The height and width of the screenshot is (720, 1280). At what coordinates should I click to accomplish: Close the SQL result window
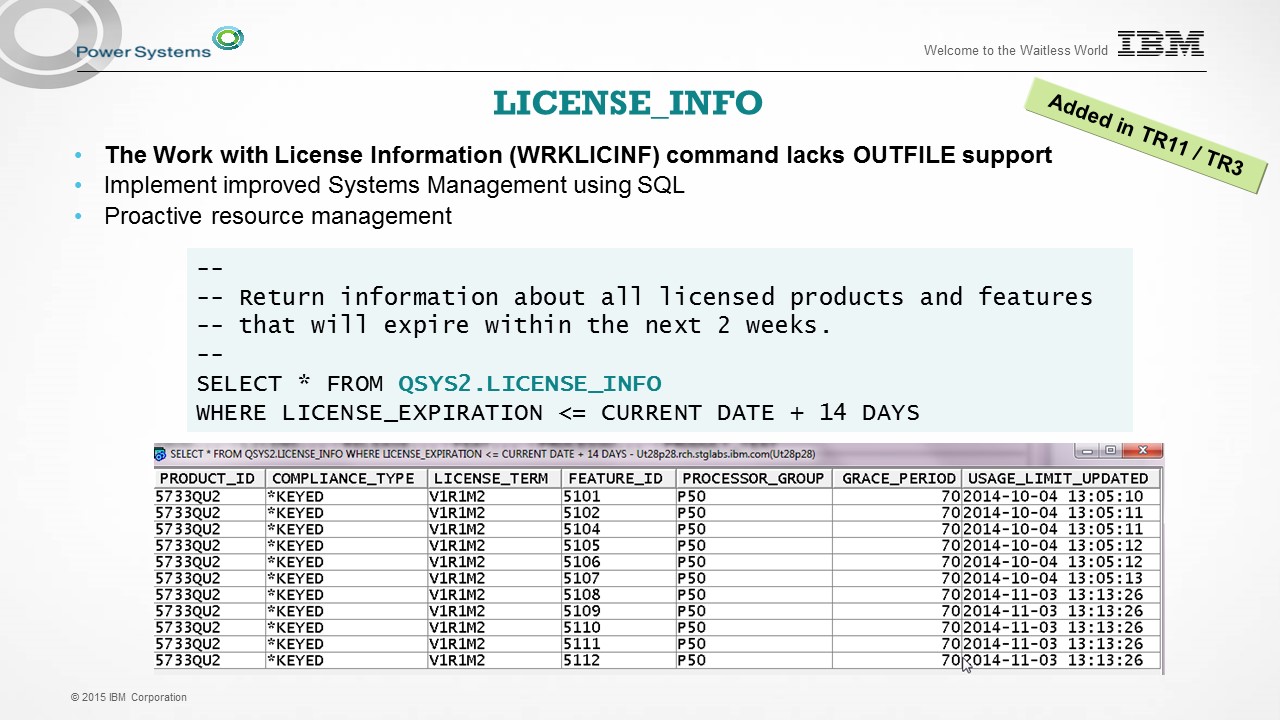(x=1142, y=451)
